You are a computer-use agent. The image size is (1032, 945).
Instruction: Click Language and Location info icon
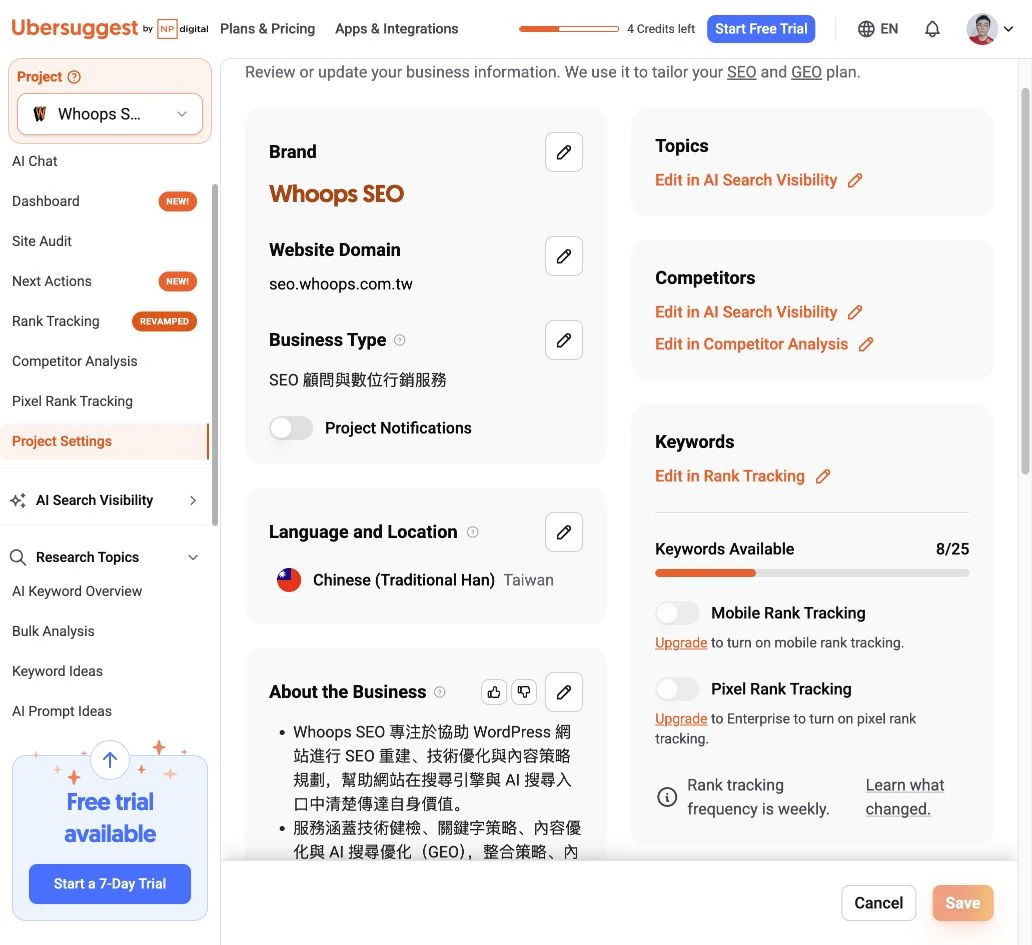(x=473, y=532)
